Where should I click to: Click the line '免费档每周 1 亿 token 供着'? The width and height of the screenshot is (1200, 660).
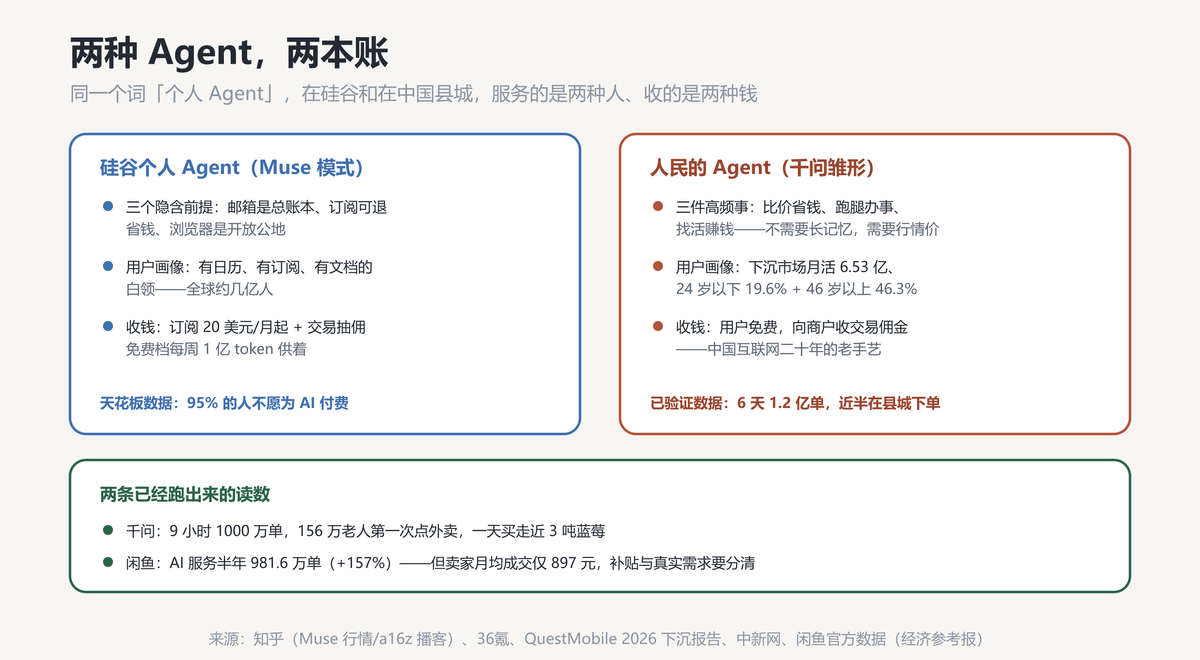tap(216, 349)
